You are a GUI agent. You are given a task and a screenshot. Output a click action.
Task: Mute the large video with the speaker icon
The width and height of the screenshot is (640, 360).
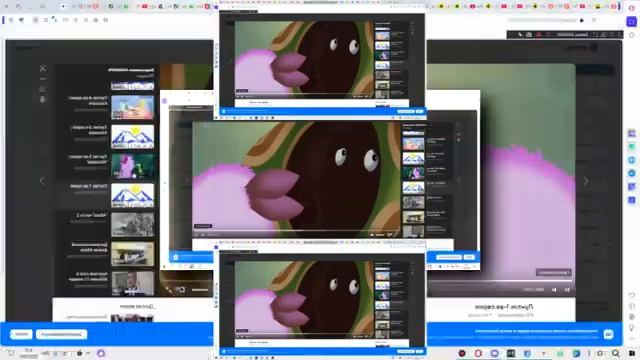click(554, 290)
